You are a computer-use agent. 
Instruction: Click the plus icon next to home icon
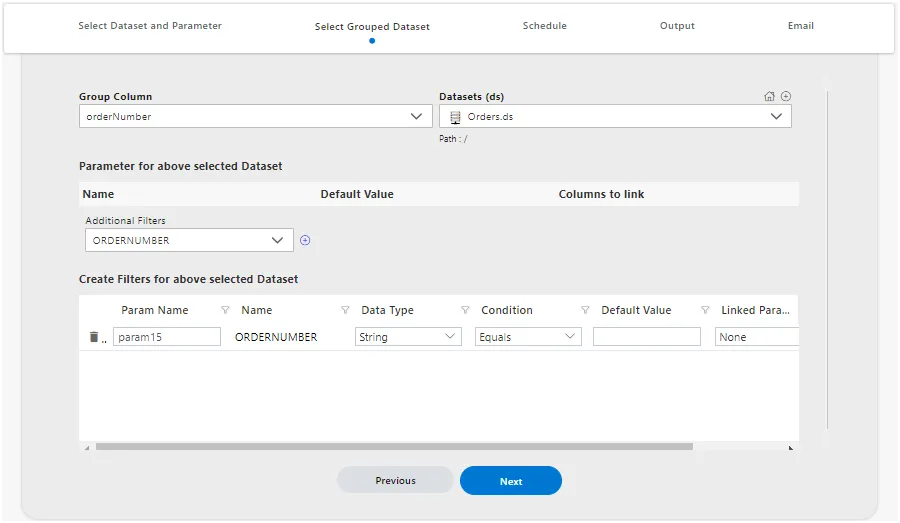coord(786,96)
